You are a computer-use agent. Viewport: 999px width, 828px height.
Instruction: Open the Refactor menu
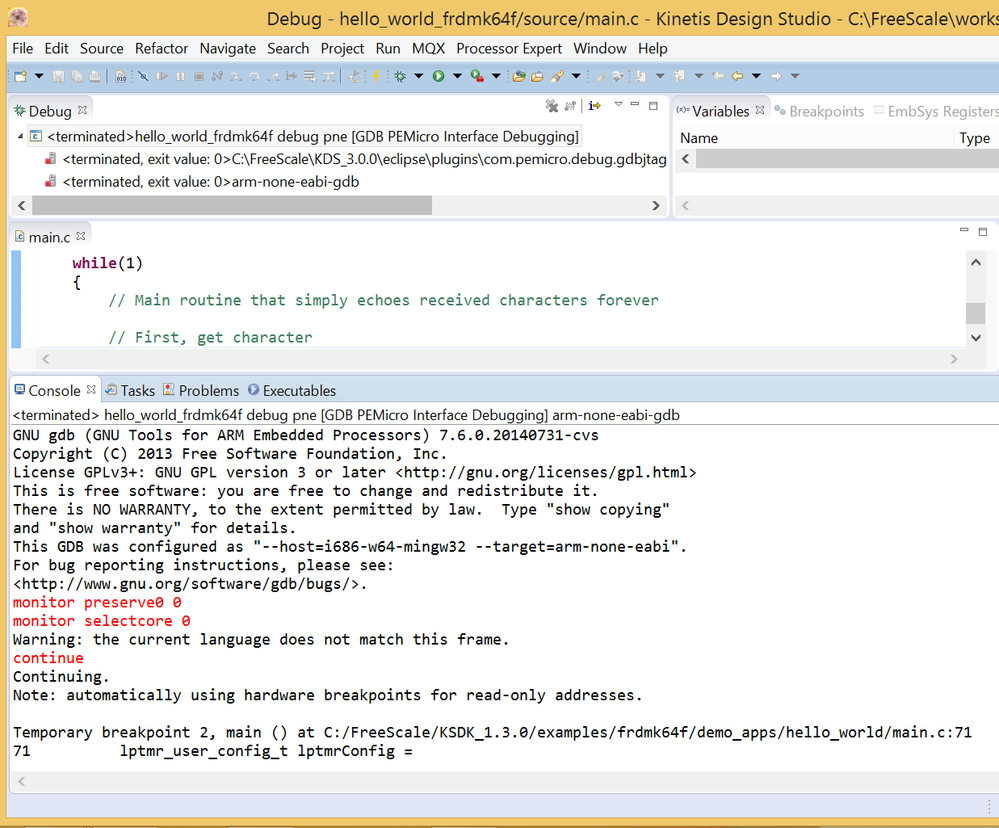tap(161, 48)
